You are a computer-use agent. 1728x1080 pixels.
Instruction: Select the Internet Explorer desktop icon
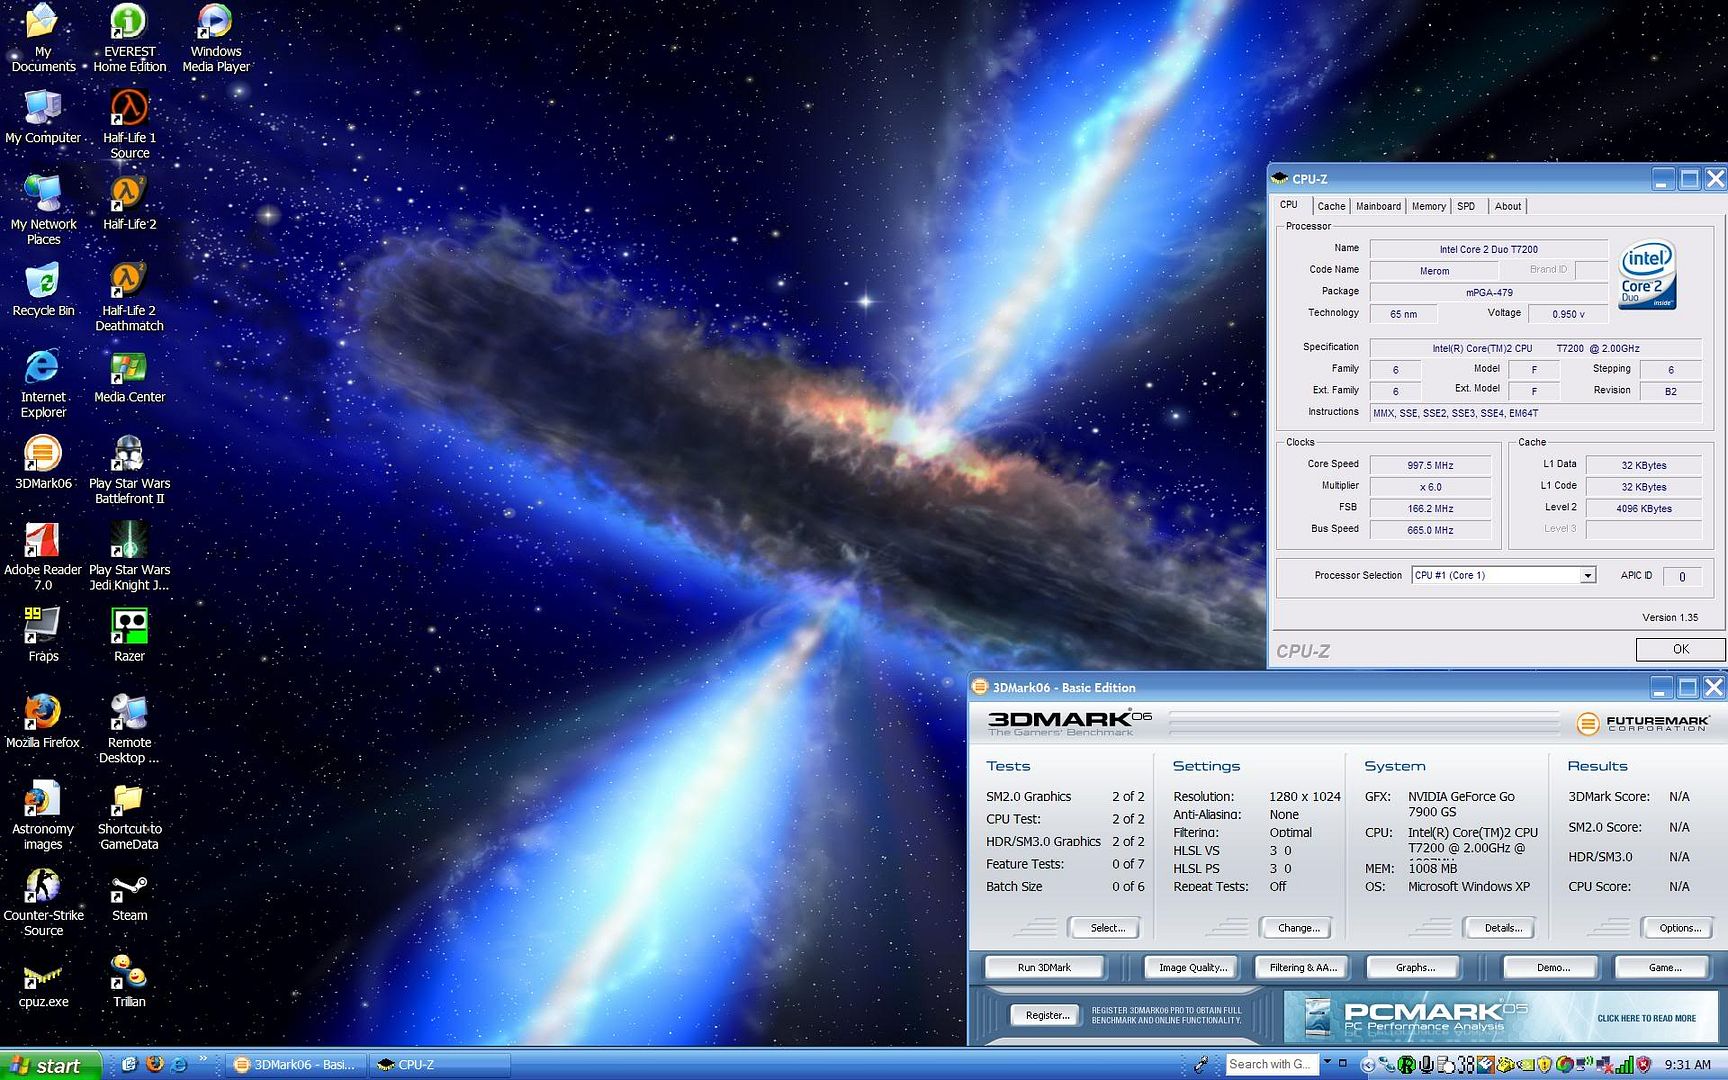43,382
